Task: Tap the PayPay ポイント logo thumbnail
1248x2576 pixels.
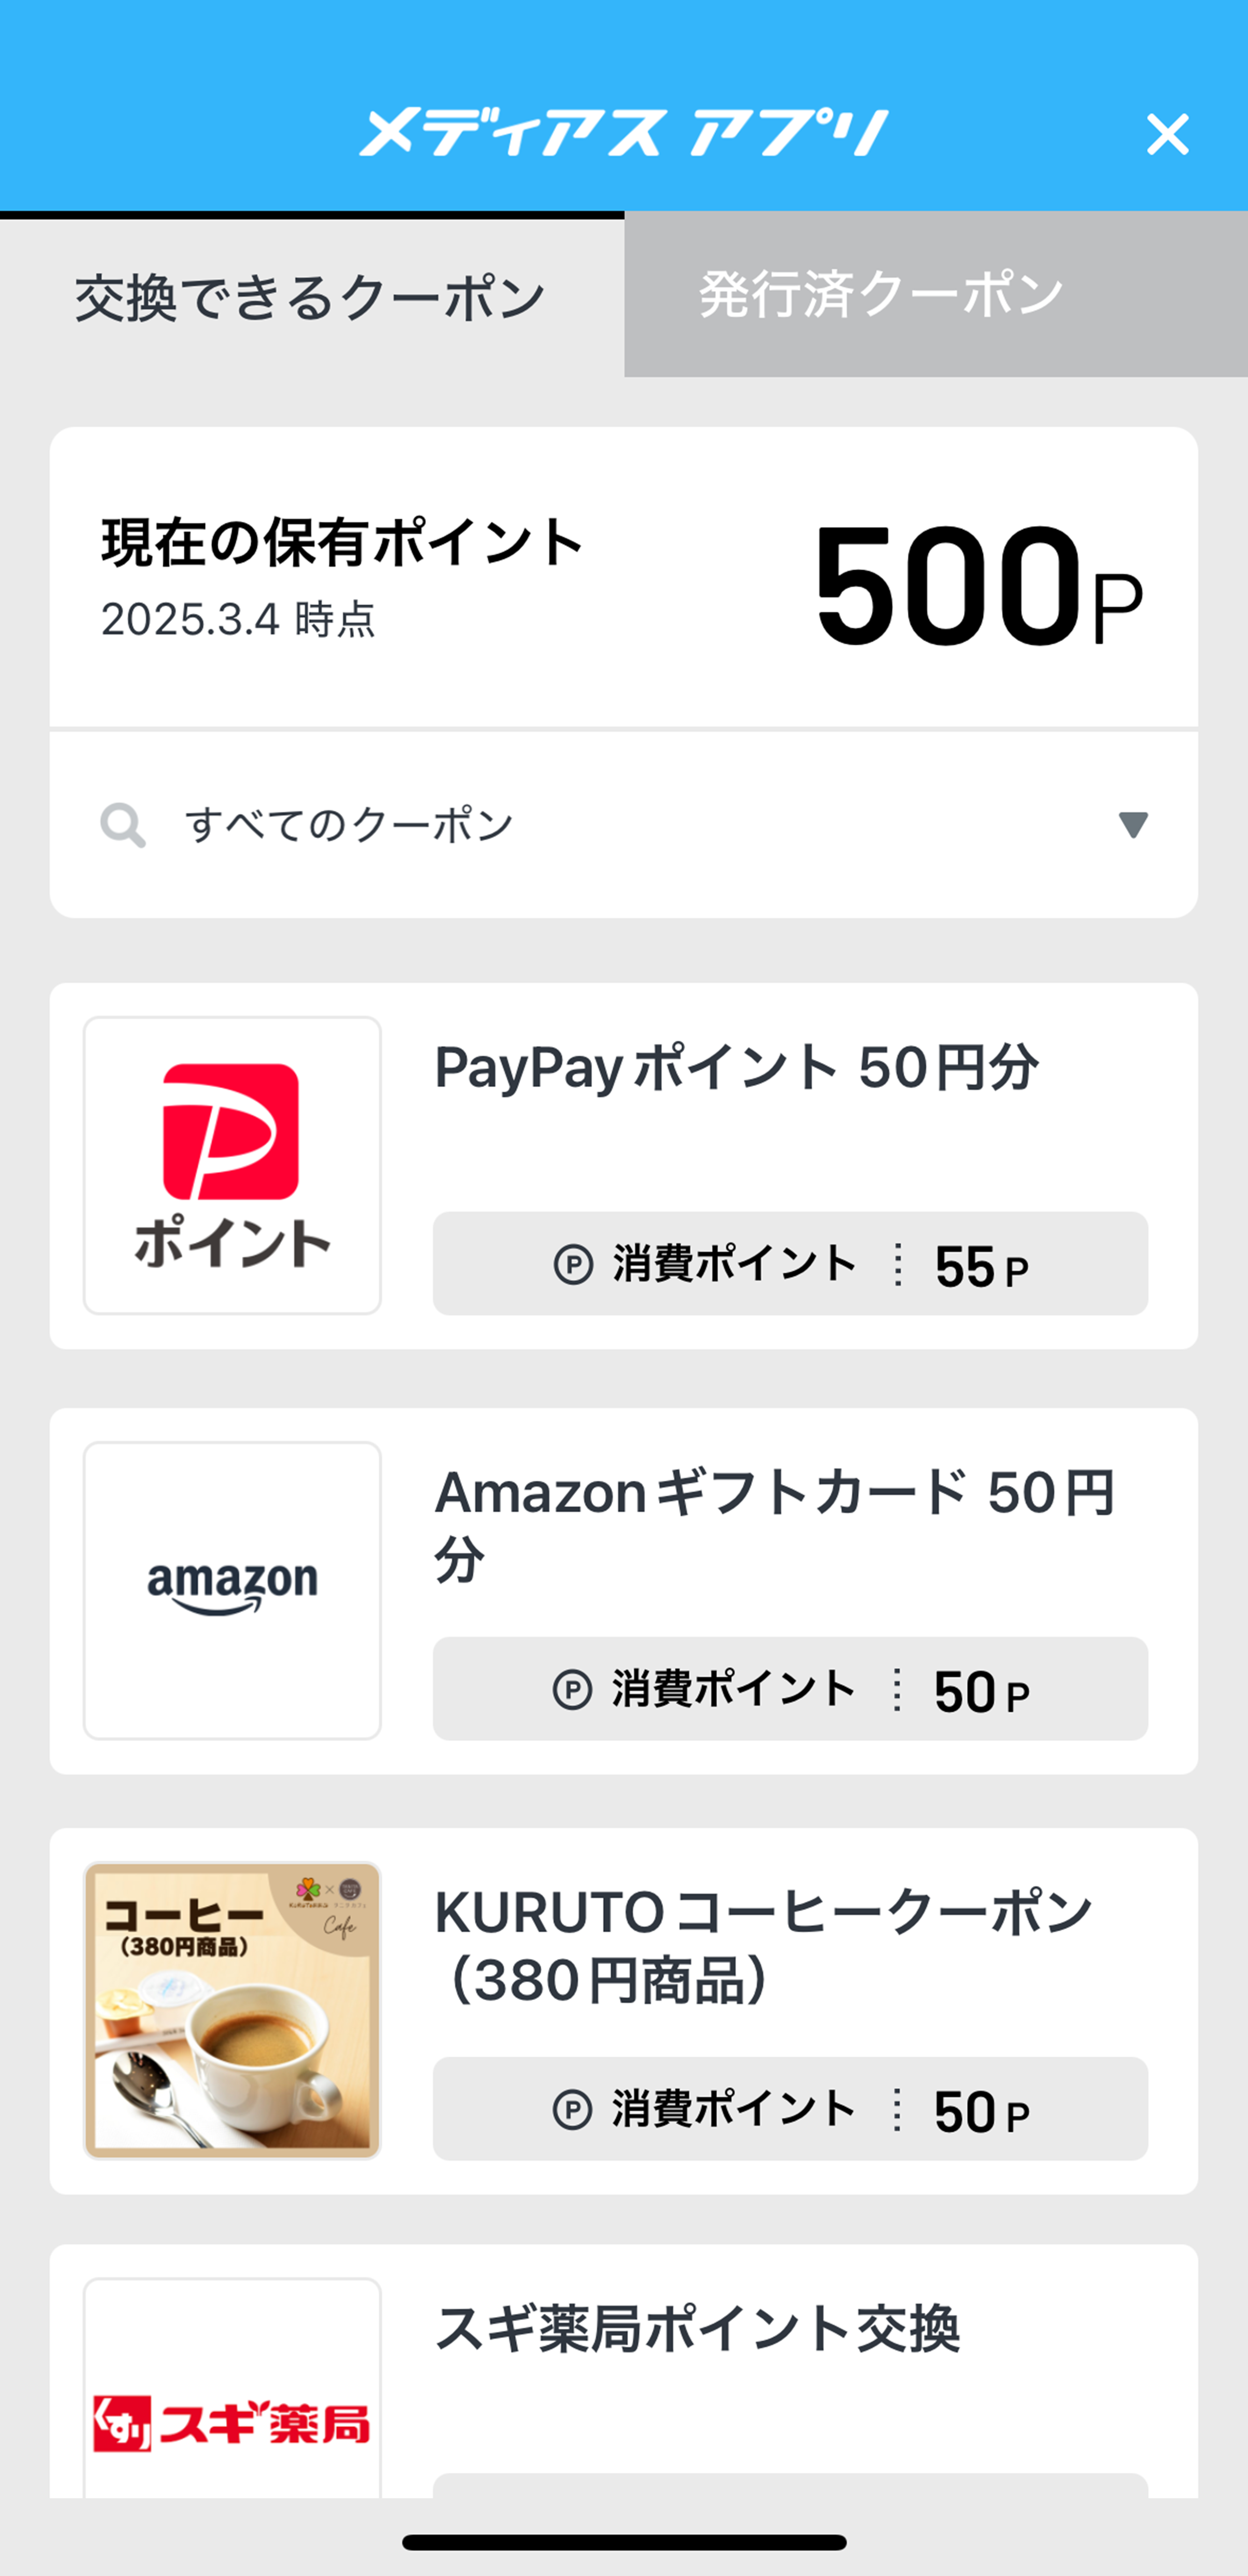Action: pos(232,1165)
